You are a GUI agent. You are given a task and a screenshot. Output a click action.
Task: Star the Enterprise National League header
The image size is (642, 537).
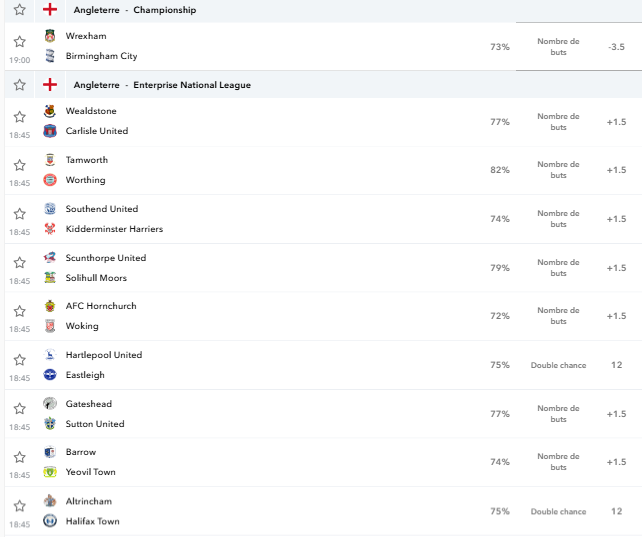point(20,85)
